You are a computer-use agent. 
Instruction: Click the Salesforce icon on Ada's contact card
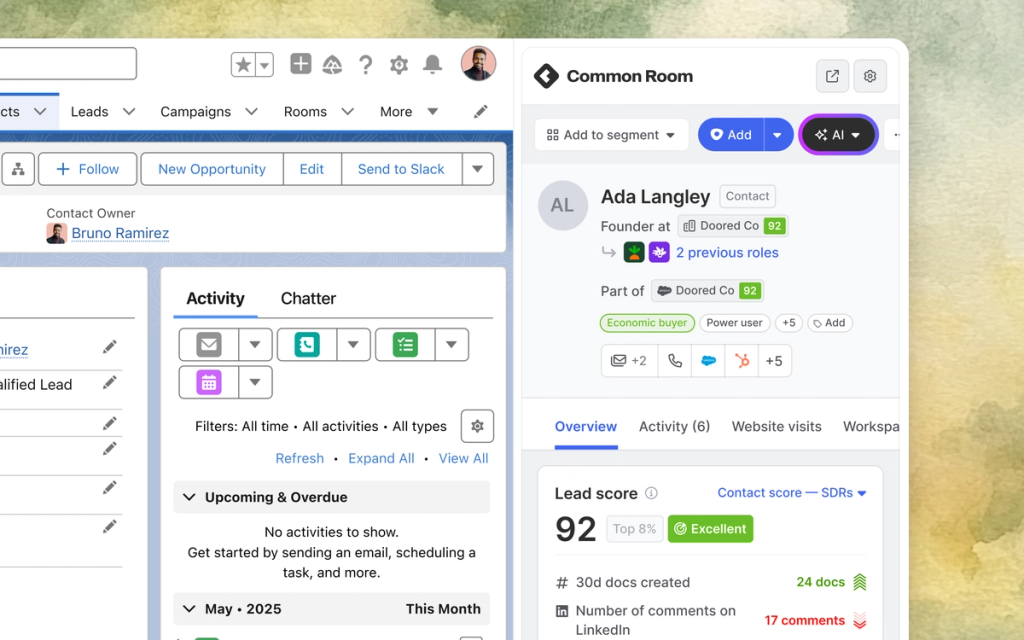pos(708,360)
